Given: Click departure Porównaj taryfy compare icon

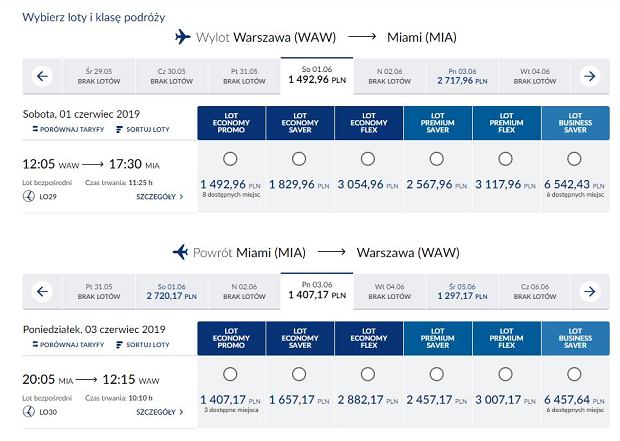Looking at the screenshot, I should click(x=35, y=129).
